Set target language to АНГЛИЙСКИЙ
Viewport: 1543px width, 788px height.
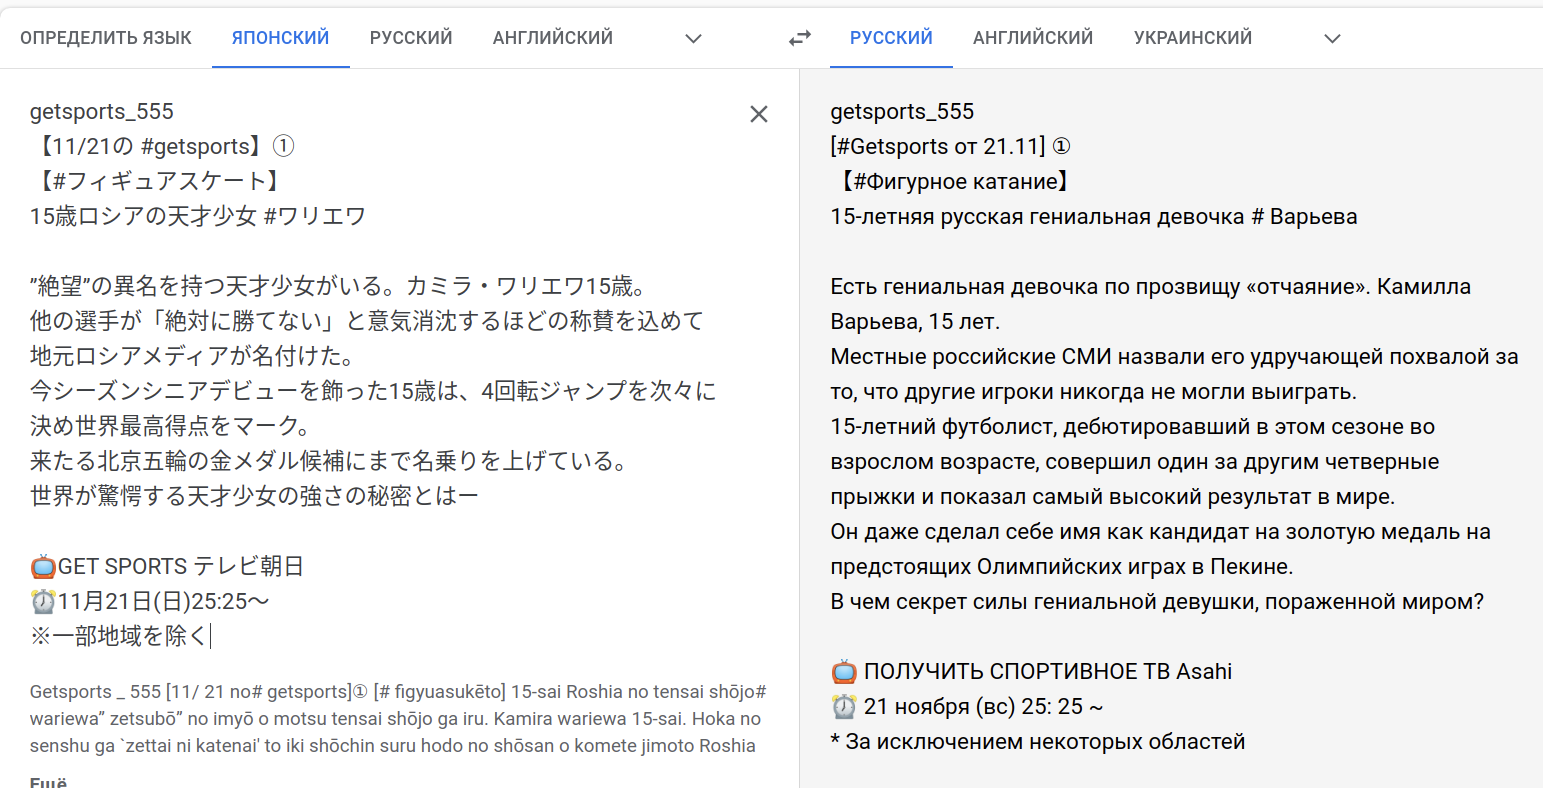pyautogui.click(x=1033, y=38)
